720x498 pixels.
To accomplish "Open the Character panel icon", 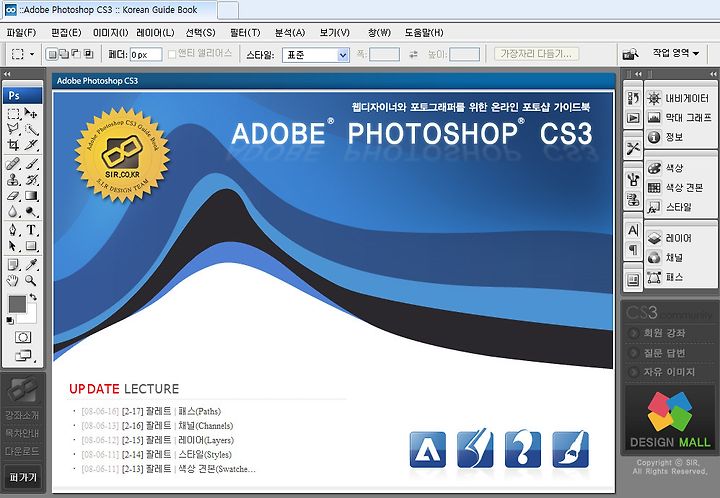I will 633,230.
